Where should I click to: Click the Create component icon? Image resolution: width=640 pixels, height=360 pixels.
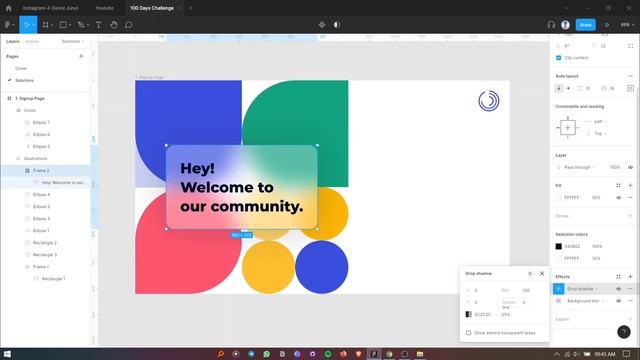click(322, 25)
